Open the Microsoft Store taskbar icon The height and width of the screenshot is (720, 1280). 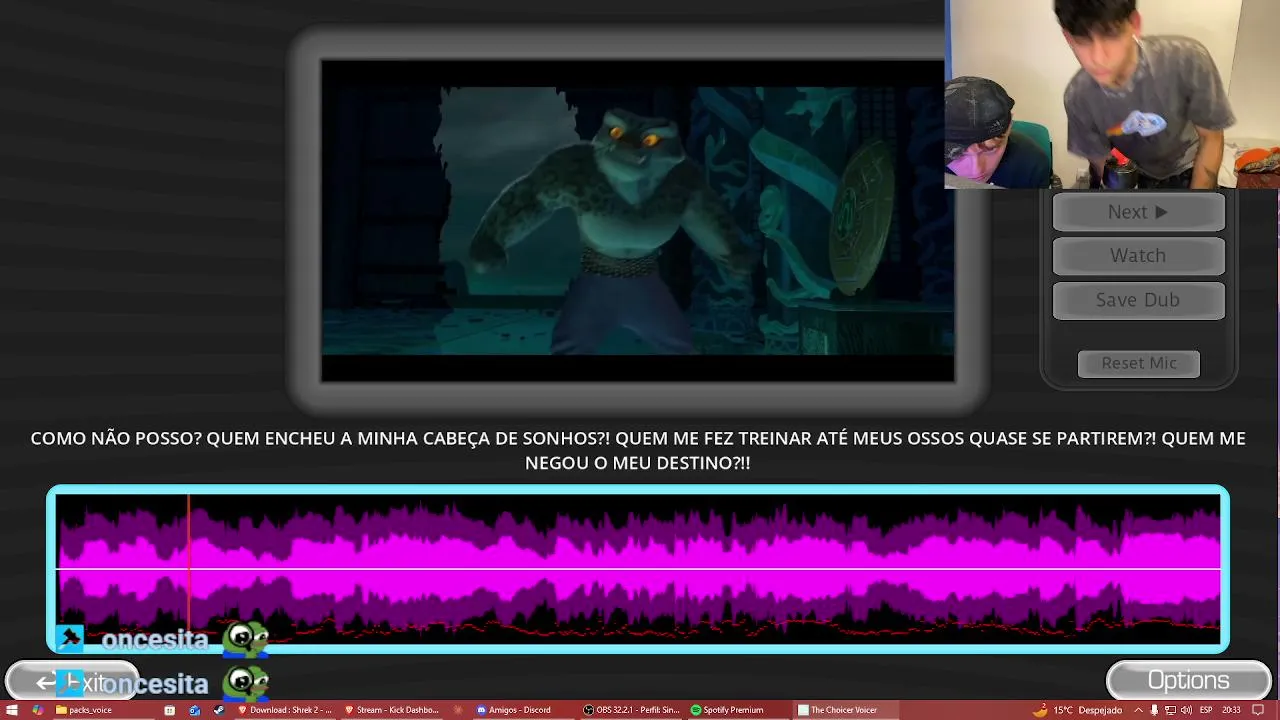(x=169, y=710)
